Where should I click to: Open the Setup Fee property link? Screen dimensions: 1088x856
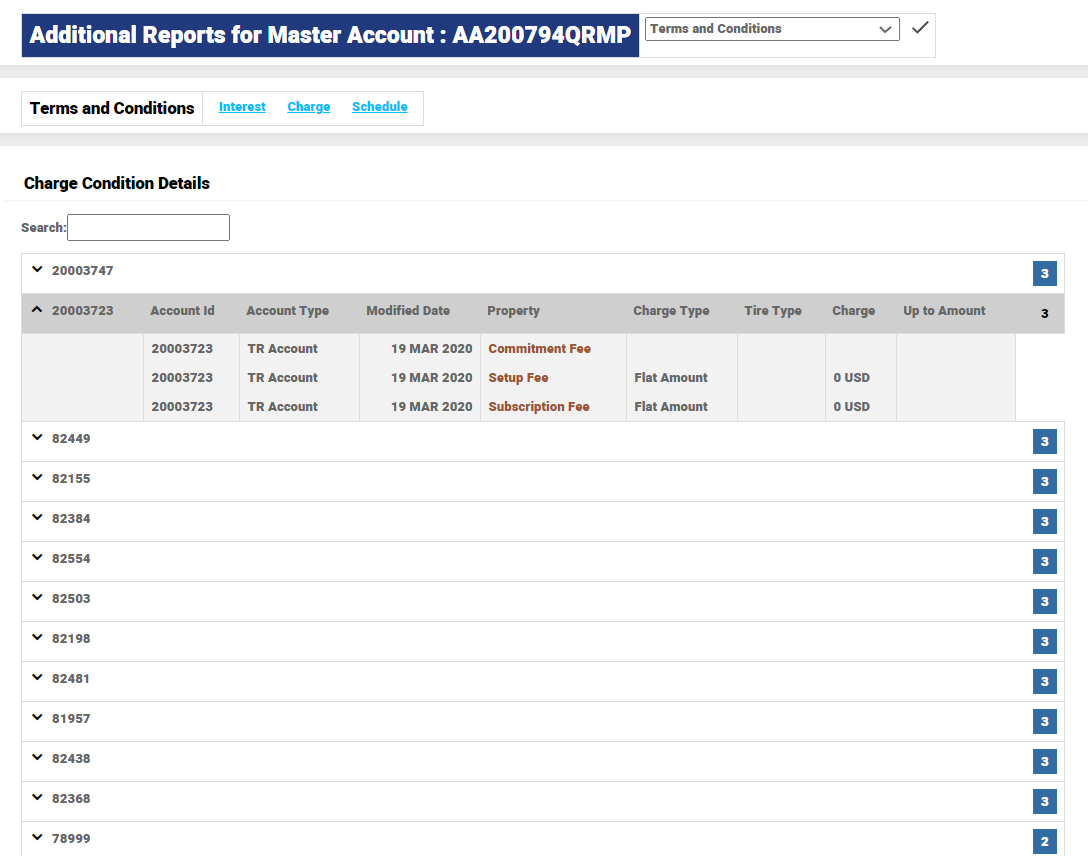point(518,378)
